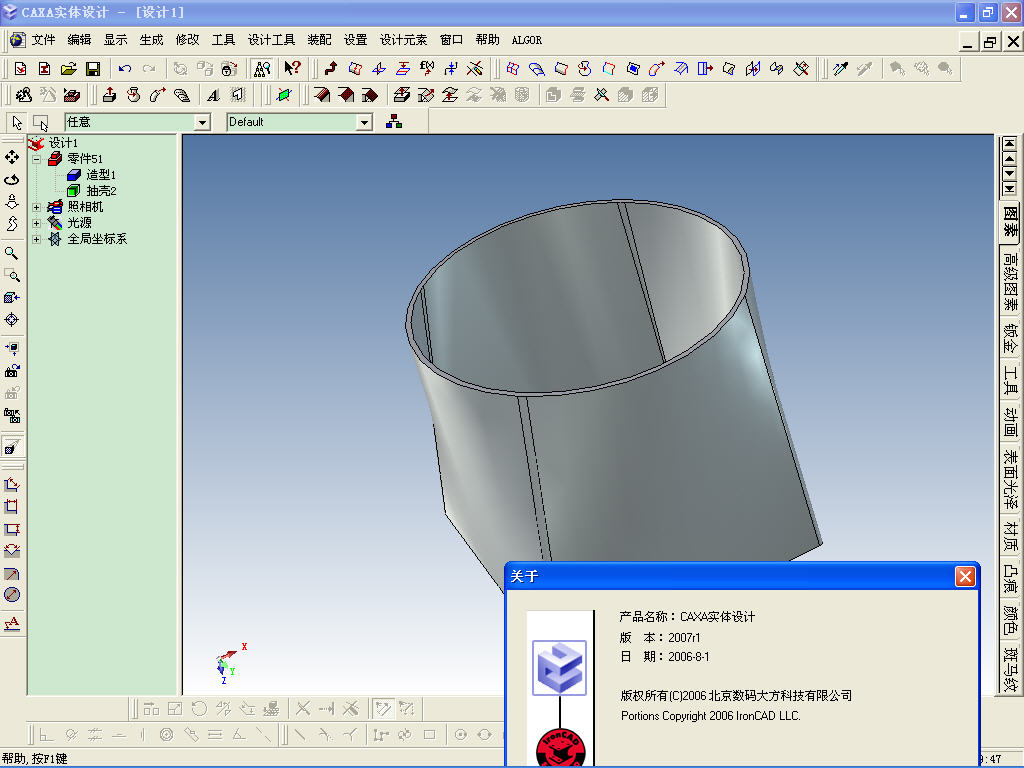Open the Default configuration dropdown

tap(364, 122)
